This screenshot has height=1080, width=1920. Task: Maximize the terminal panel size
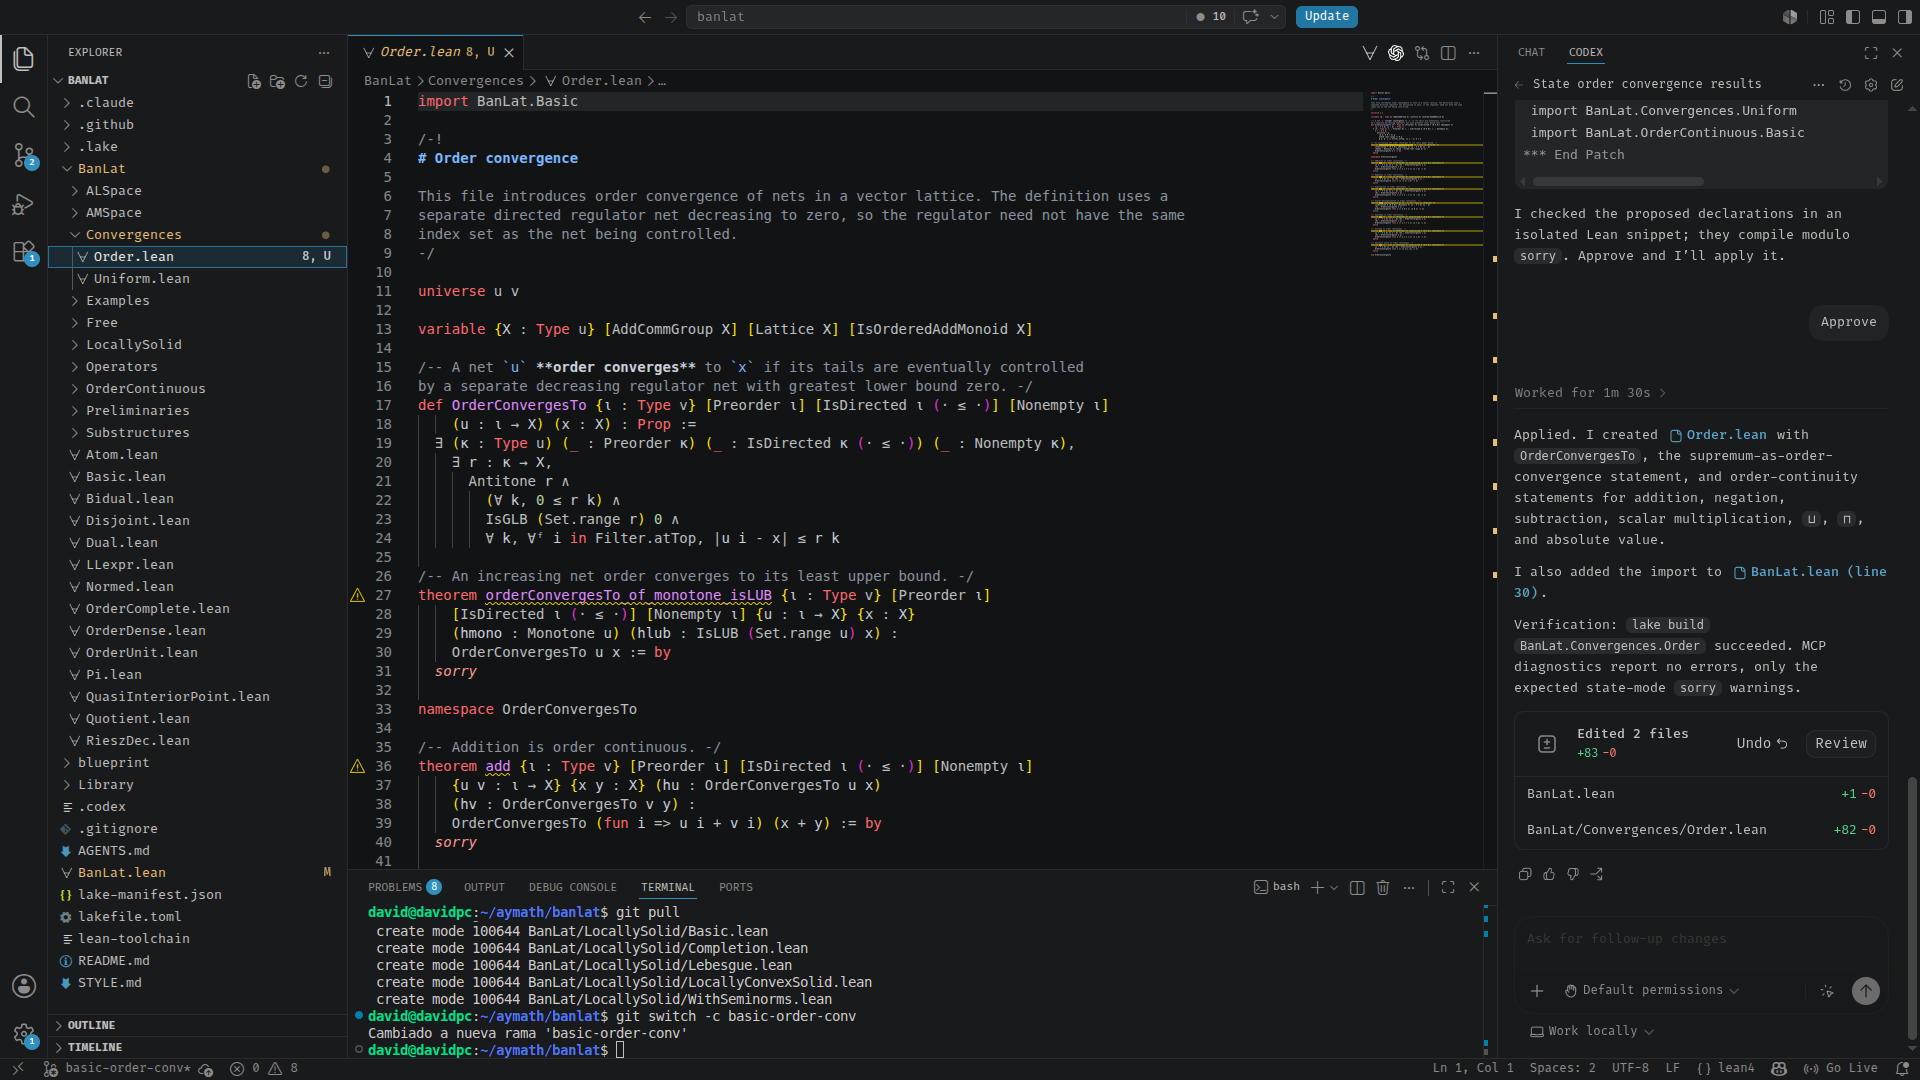click(x=1448, y=887)
